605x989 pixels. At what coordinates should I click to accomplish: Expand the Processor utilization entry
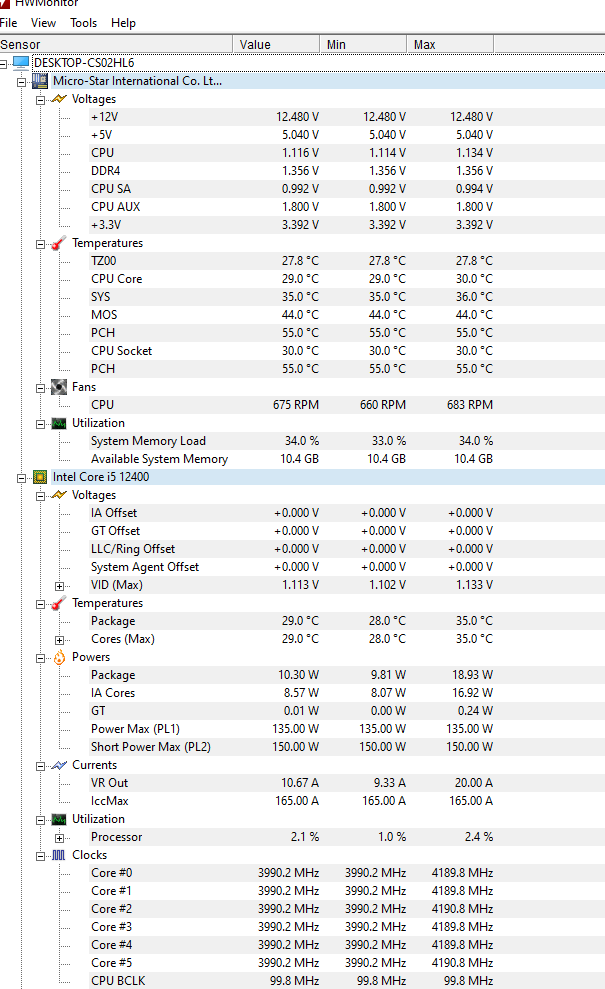coord(60,837)
